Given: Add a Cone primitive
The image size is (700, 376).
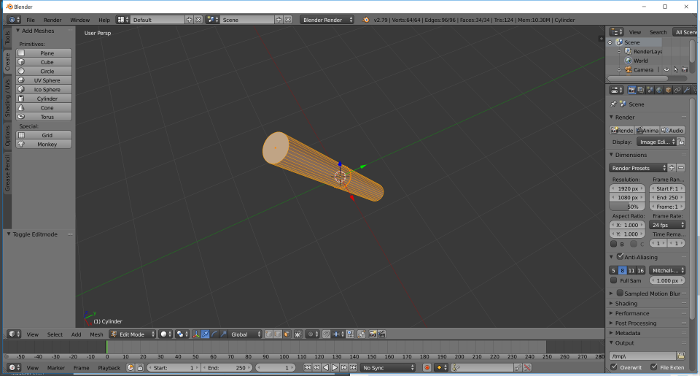Looking at the screenshot, I should [43, 108].
